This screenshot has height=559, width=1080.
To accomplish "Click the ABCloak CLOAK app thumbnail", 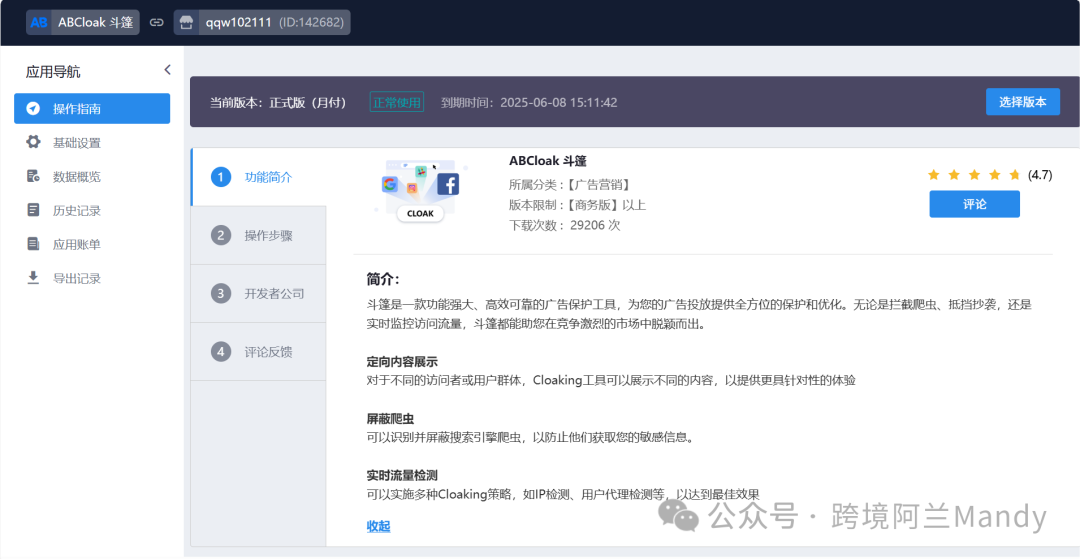I will 421,191.
